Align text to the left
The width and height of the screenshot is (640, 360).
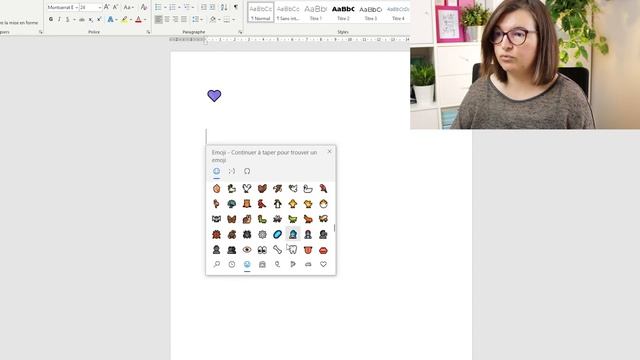(x=158, y=19)
